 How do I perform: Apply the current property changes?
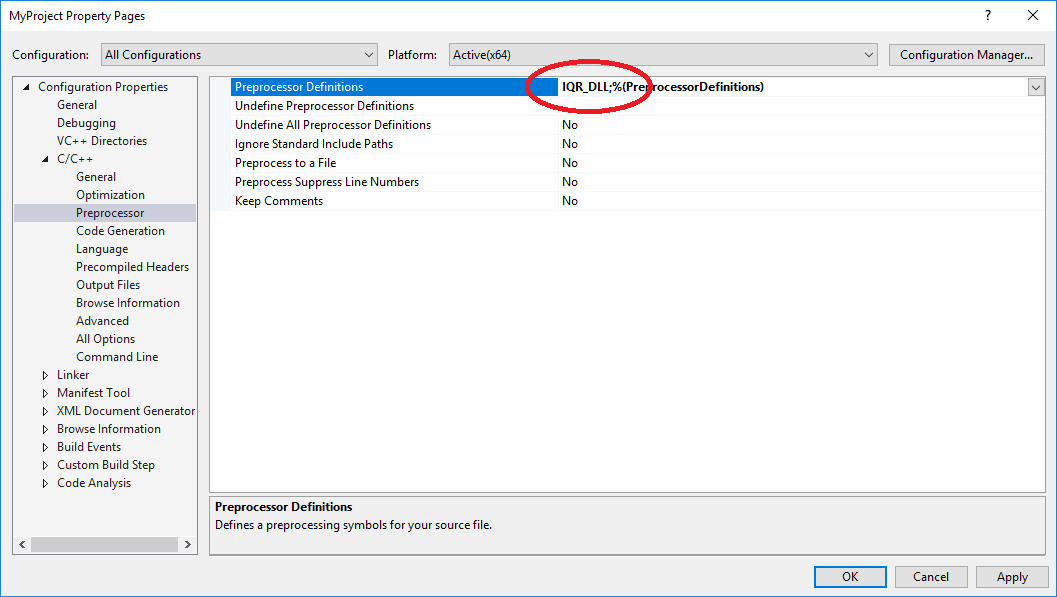click(x=1012, y=576)
